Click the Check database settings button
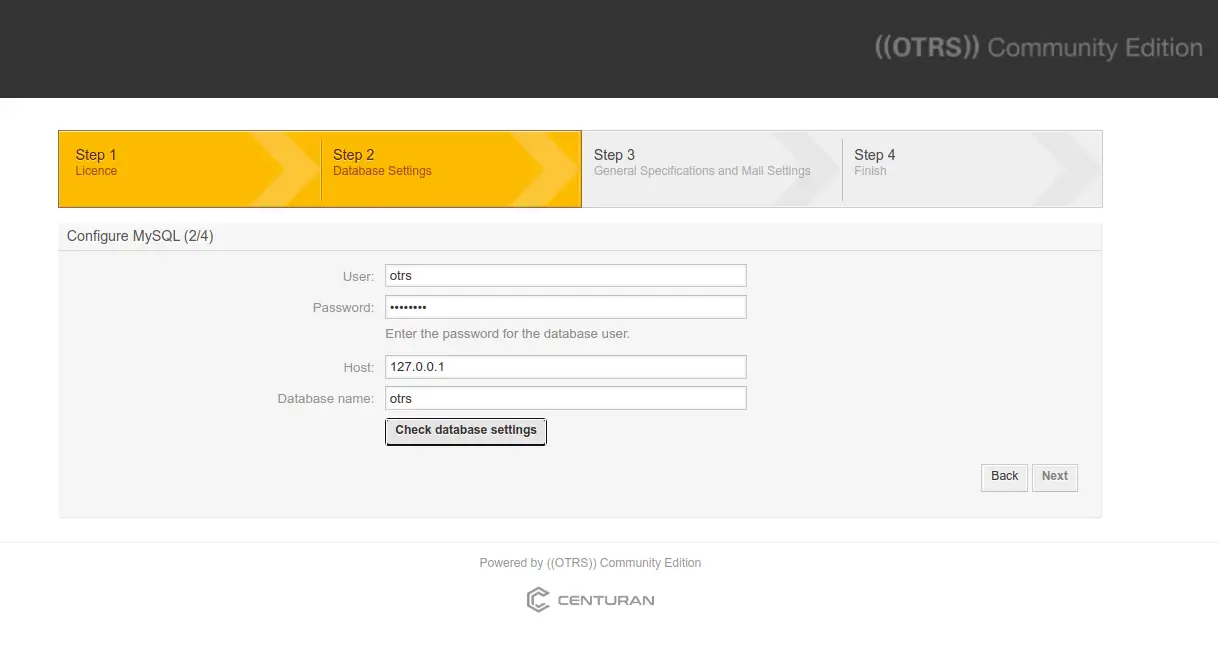This screenshot has width=1218, height=649. (466, 431)
